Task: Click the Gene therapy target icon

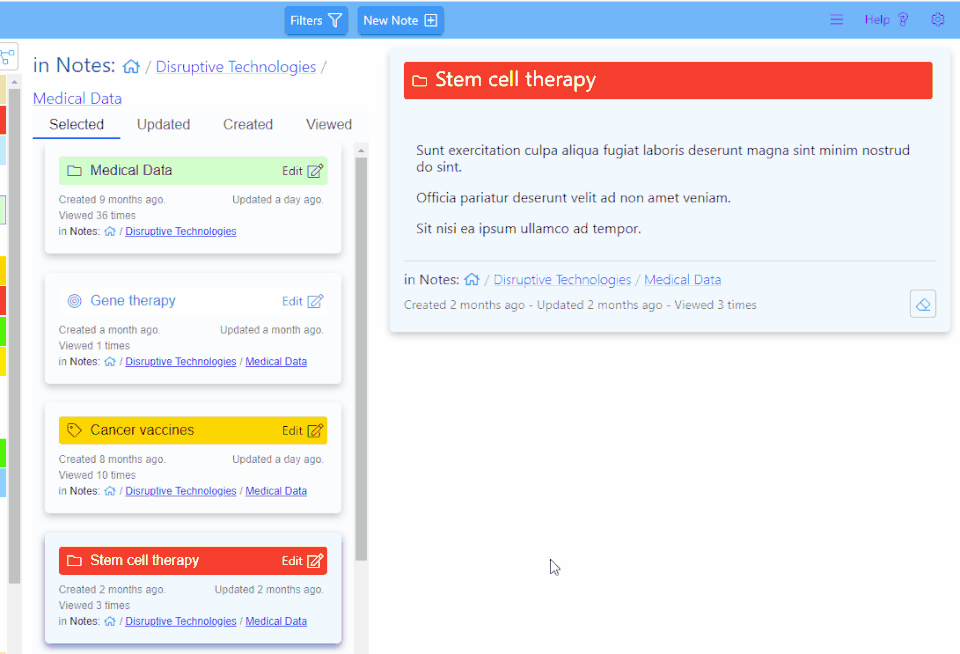Action: tap(74, 301)
